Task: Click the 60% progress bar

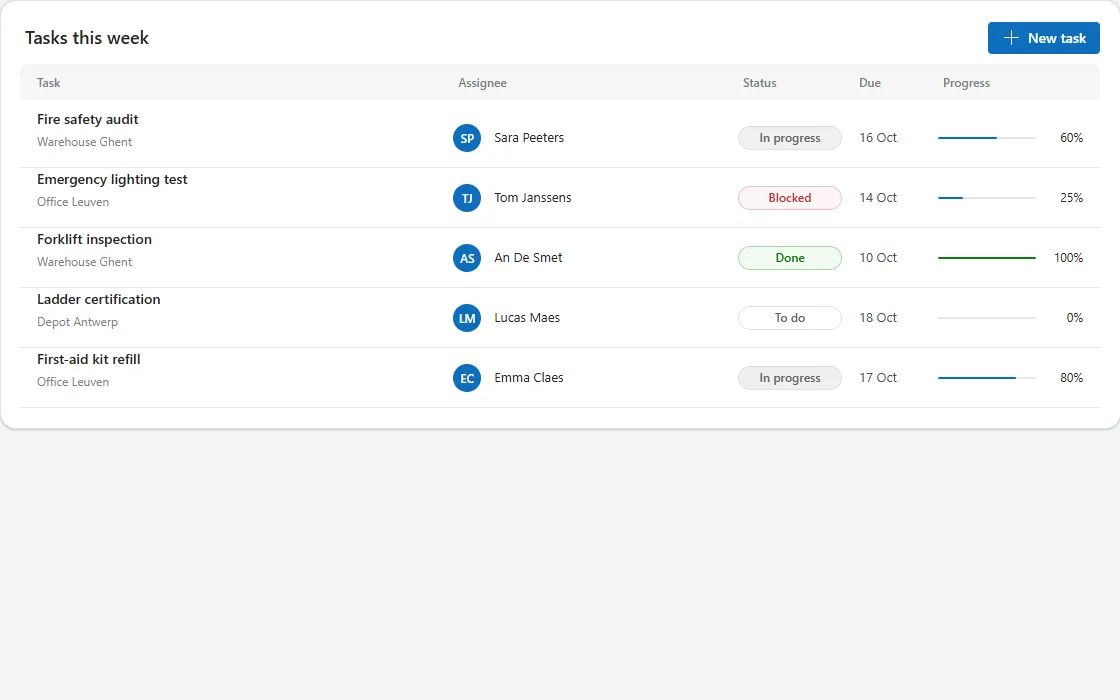Action: [x=986, y=138]
